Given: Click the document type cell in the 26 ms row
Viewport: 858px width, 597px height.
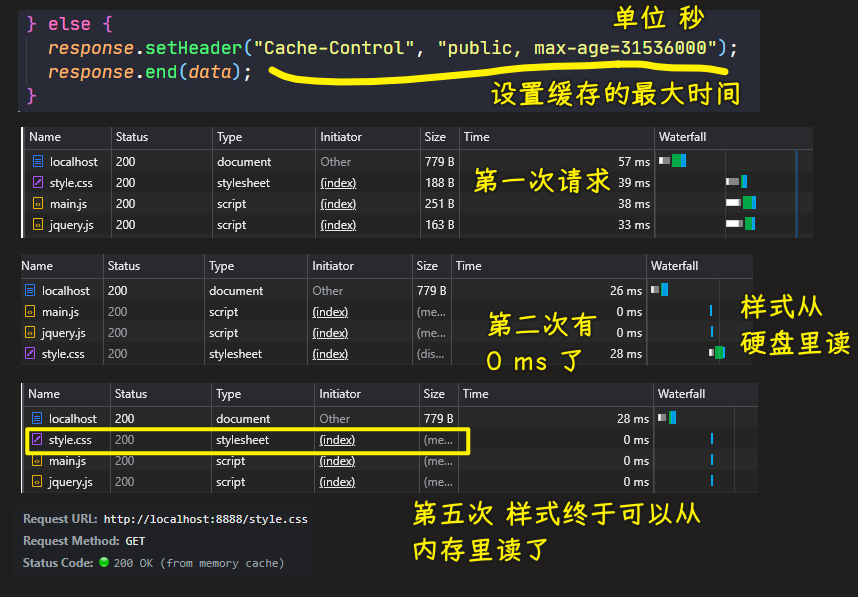Looking at the screenshot, I should (236, 291).
